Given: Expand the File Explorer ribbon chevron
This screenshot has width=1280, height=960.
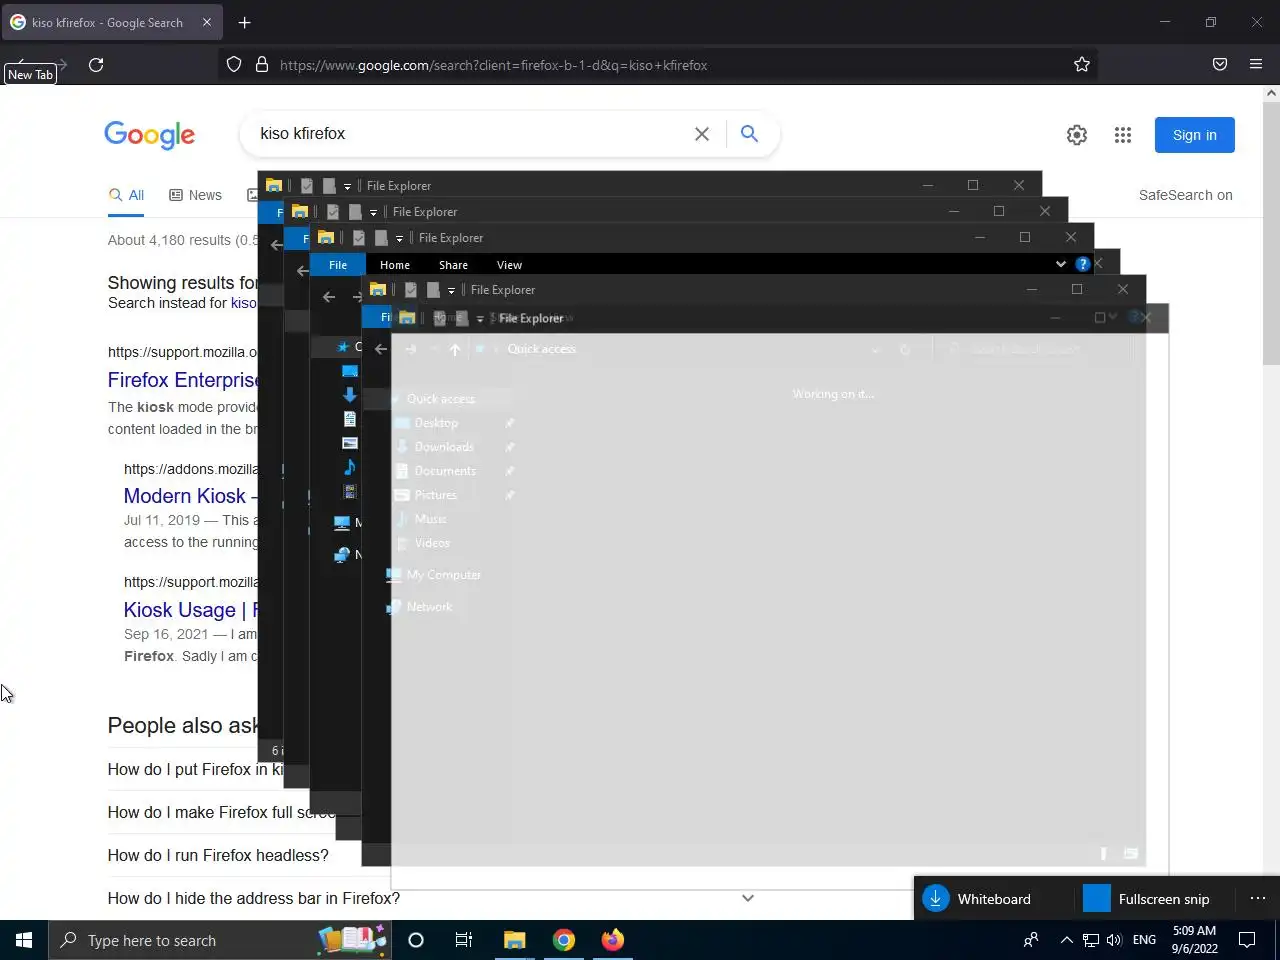Looking at the screenshot, I should [1060, 264].
